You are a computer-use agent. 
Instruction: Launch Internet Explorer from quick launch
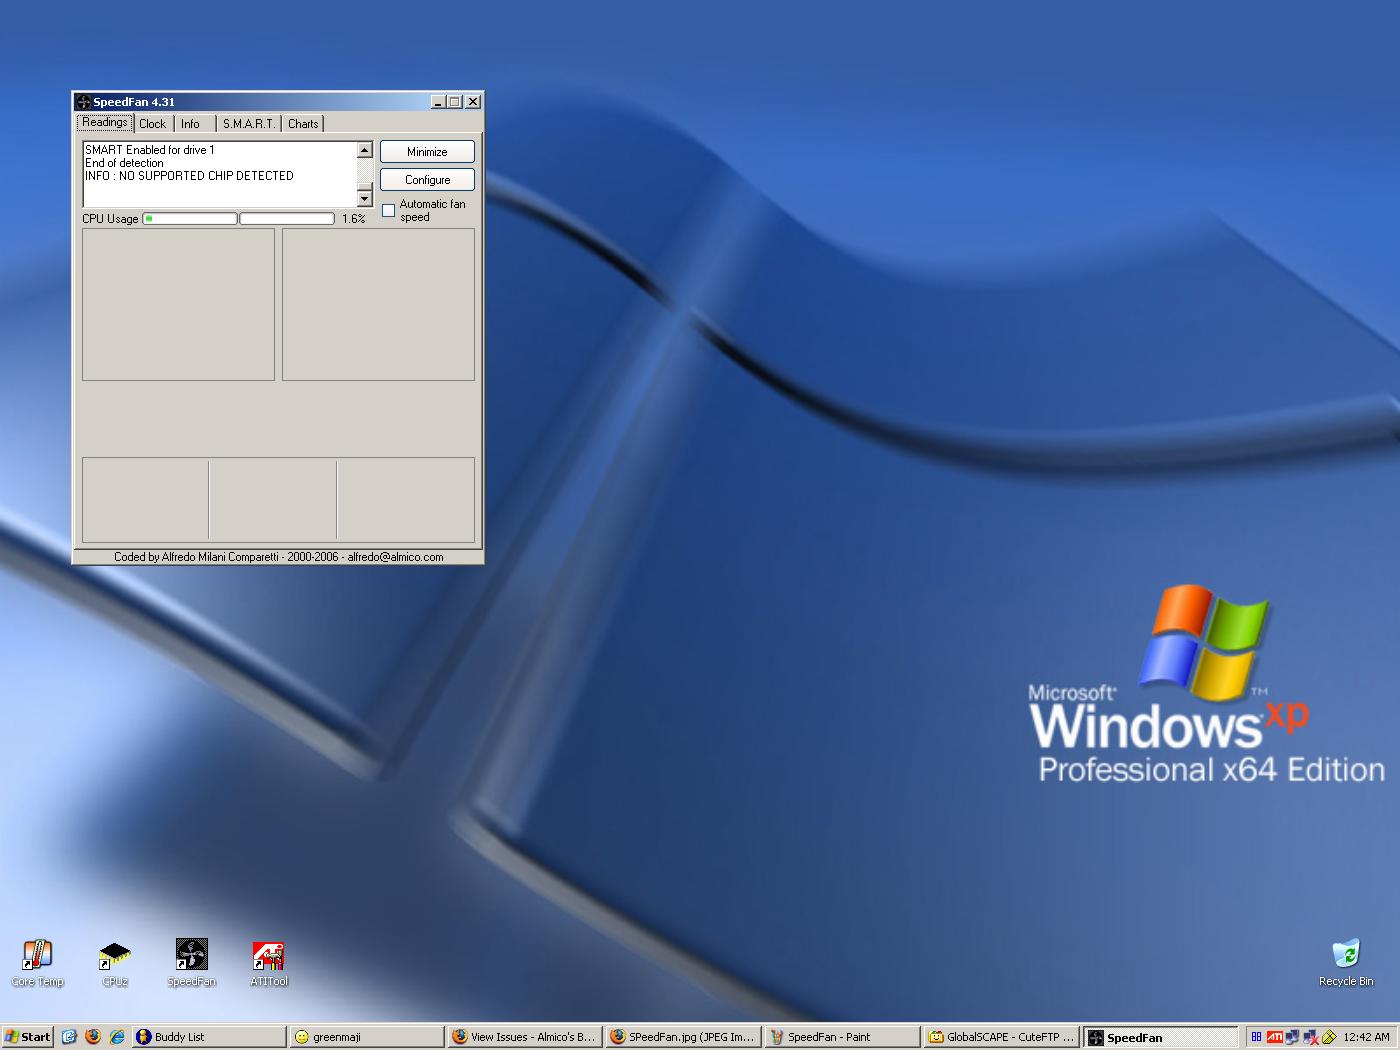point(117,1037)
